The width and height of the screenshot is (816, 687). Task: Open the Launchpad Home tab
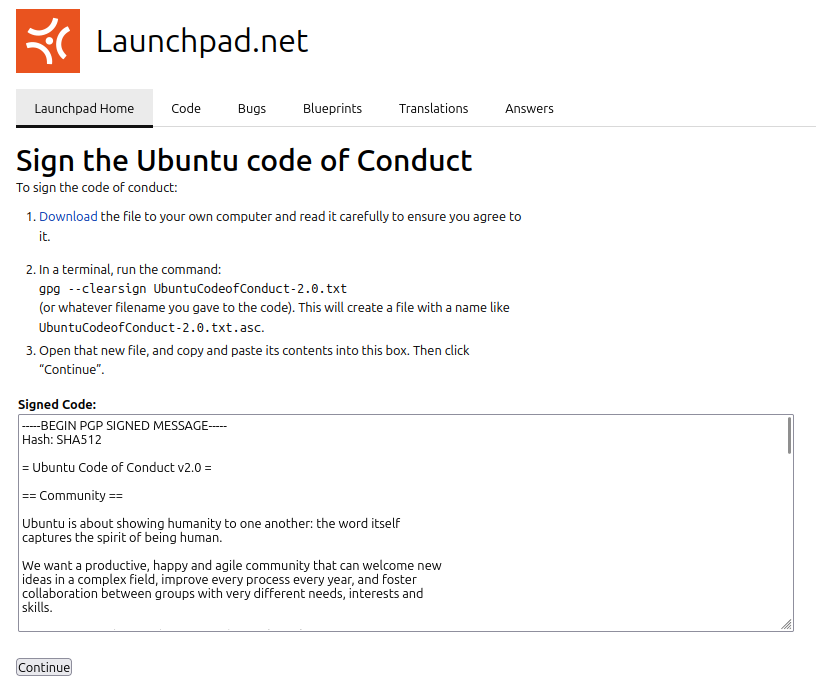point(84,108)
